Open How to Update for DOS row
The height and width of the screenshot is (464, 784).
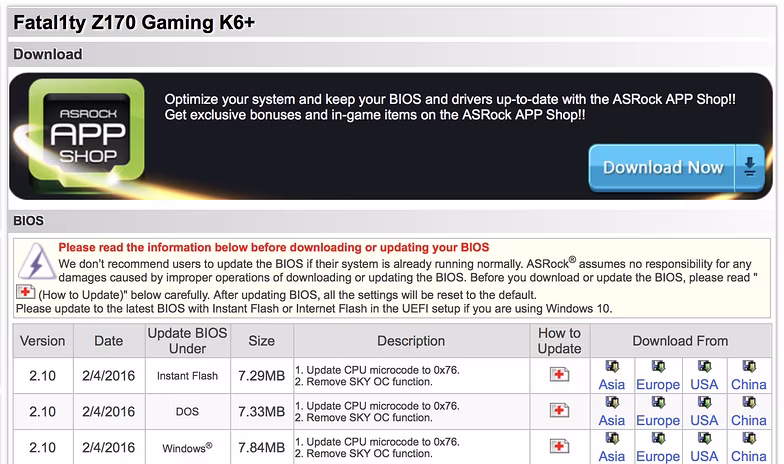[x=560, y=410]
